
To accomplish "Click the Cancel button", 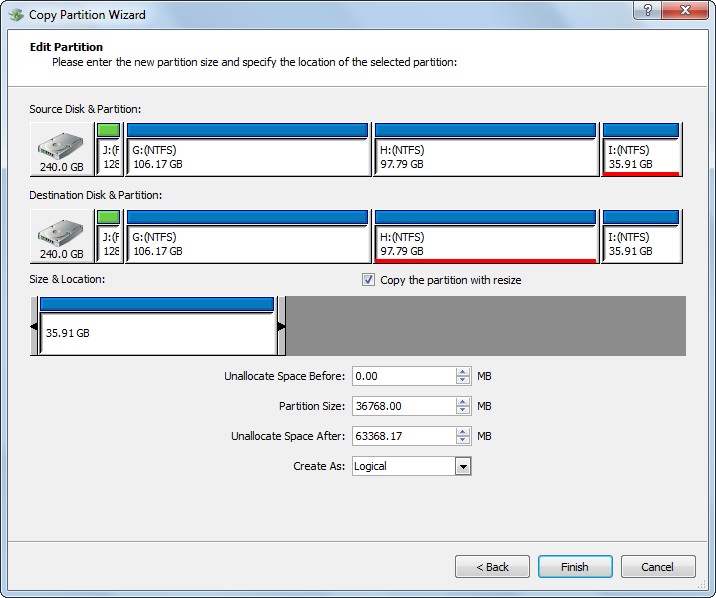I will click(x=658, y=567).
